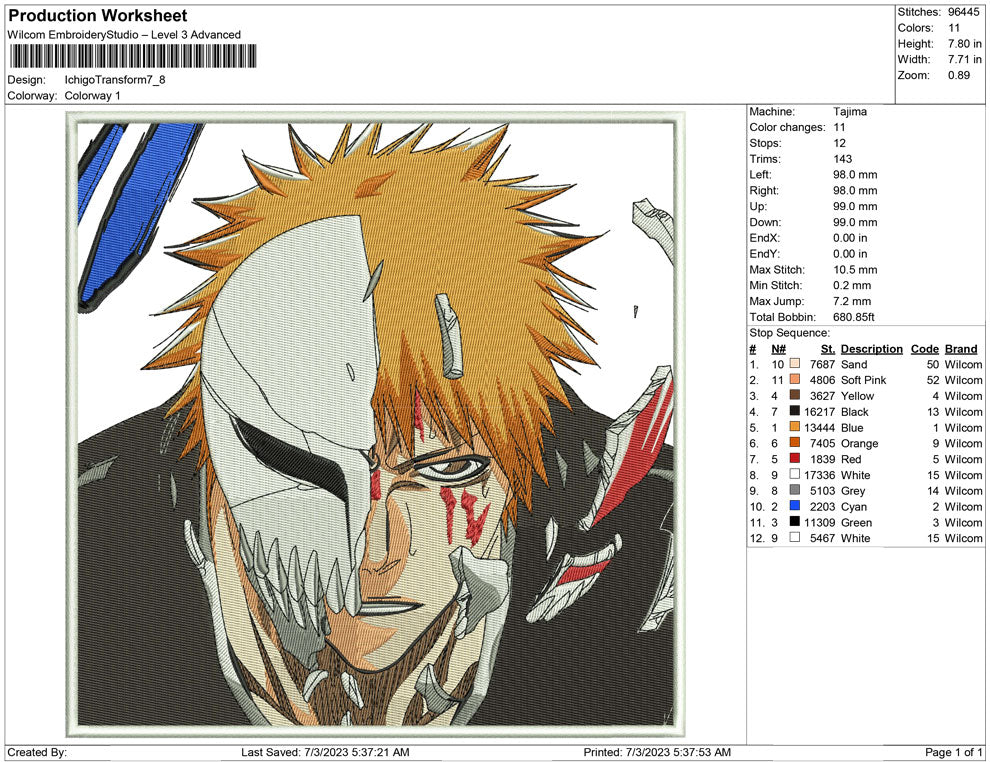
Task: Select the Stitches count value 96445
Action: pyautogui.click(x=966, y=12)
